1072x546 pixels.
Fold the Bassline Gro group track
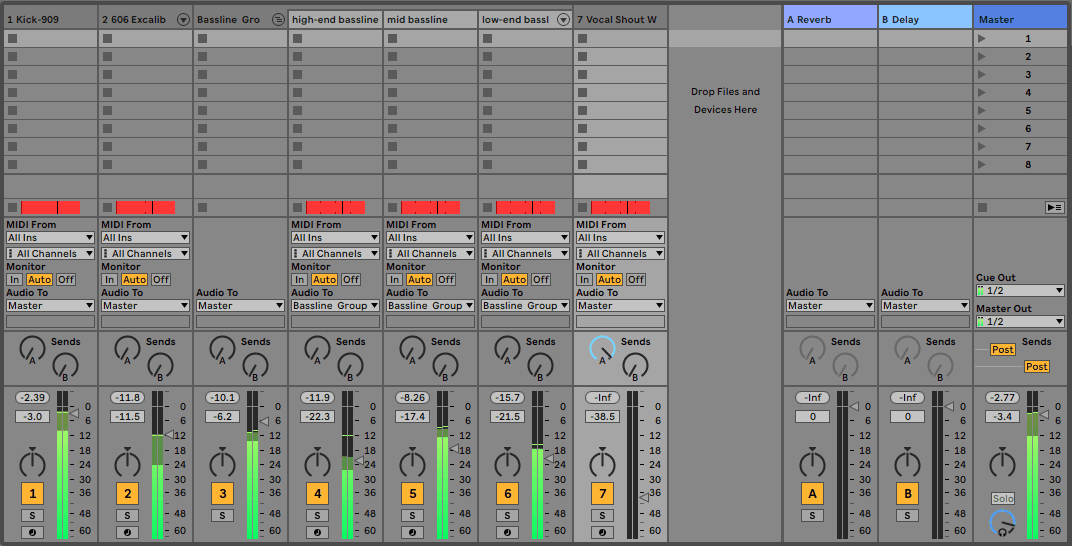tap(278, 20)
